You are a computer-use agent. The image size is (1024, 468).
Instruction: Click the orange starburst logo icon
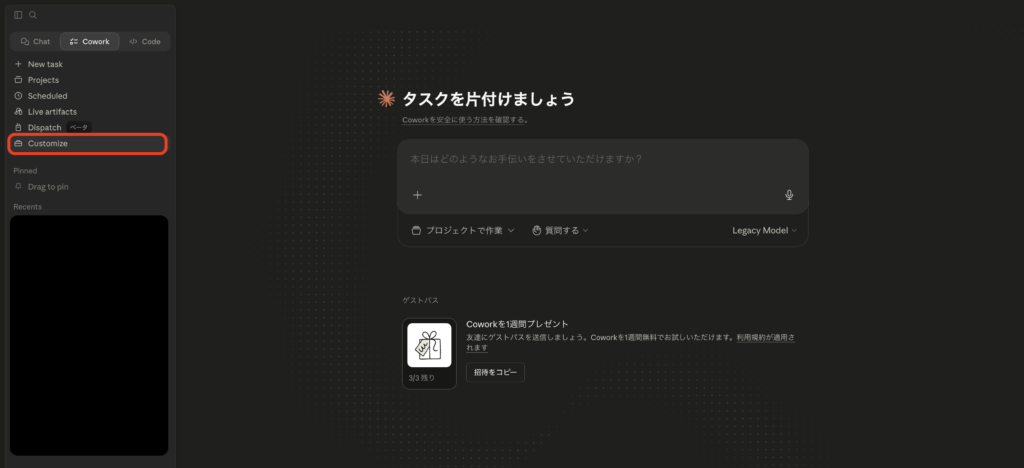(387, 99)
